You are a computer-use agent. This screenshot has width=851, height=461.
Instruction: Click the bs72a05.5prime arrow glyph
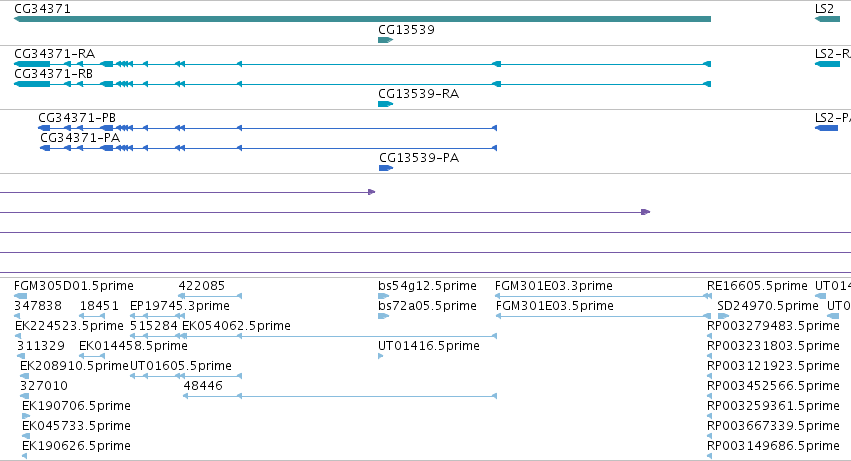click(384, 316)
